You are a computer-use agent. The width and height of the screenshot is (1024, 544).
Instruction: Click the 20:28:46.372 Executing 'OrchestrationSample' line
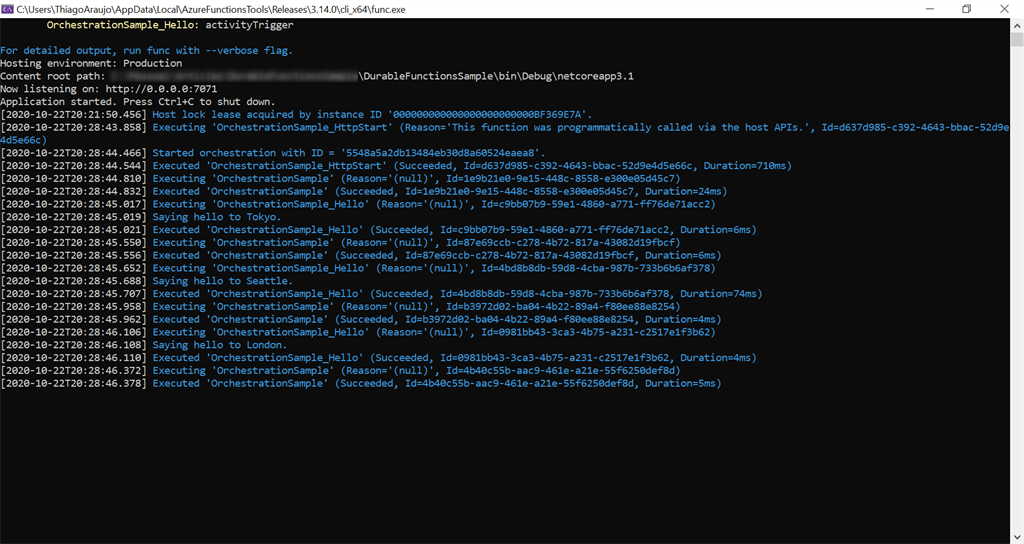tap(340, 370)
